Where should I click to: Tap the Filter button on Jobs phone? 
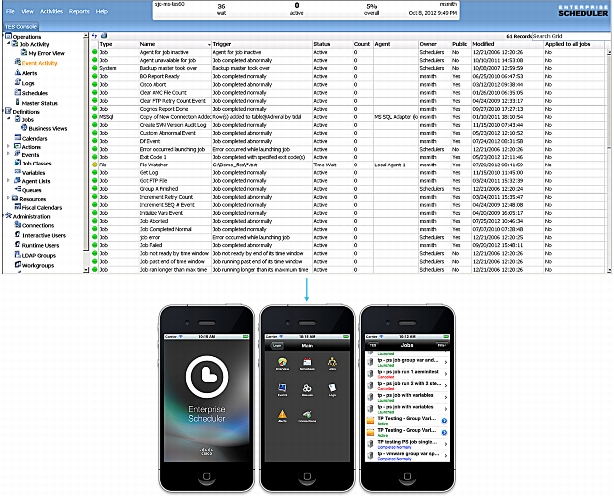pos(441,345)
